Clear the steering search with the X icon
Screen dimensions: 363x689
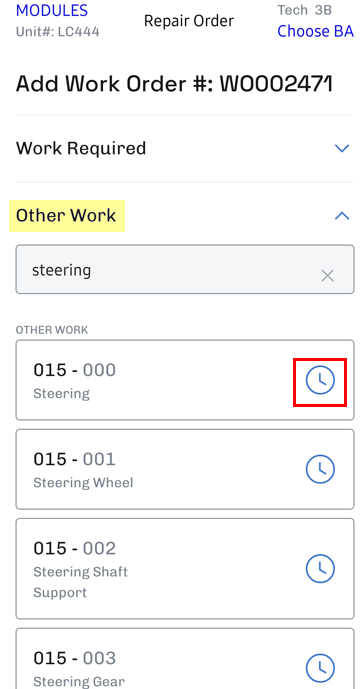[327, 276]
